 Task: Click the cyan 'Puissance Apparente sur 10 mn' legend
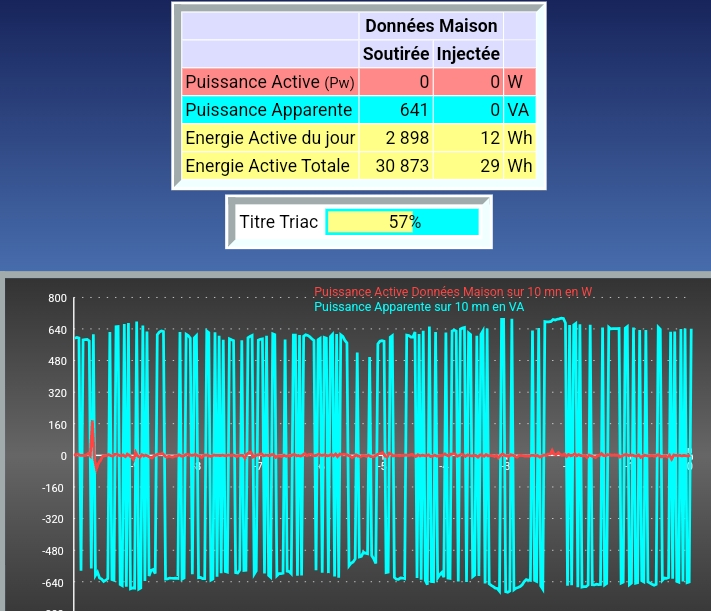pos(419,307)
